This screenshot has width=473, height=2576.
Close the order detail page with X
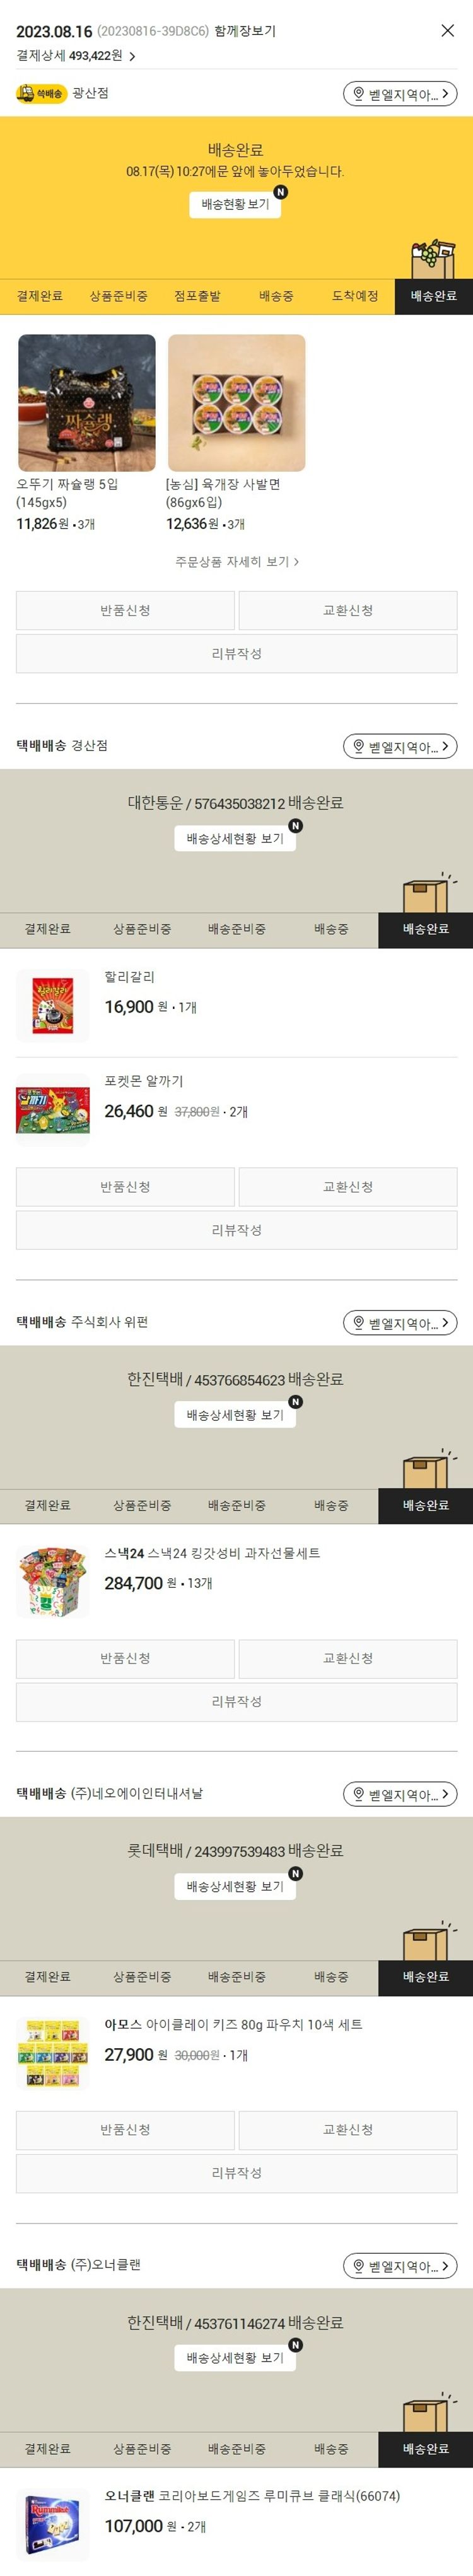click(447, 31)
